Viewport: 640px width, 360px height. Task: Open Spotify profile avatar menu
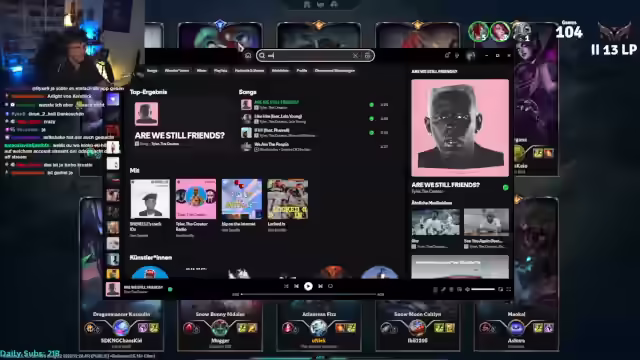470,56
